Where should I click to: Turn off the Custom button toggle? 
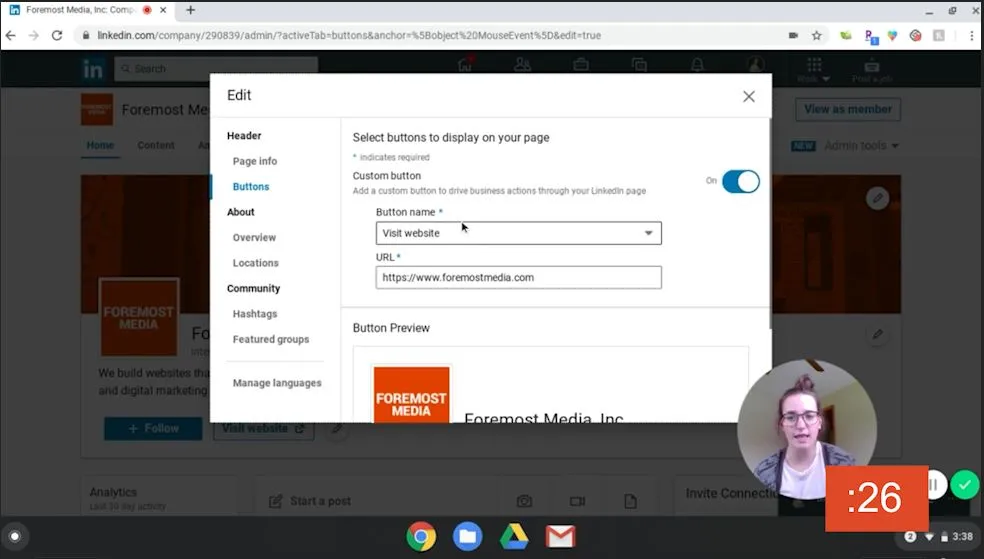coord(740,181)
